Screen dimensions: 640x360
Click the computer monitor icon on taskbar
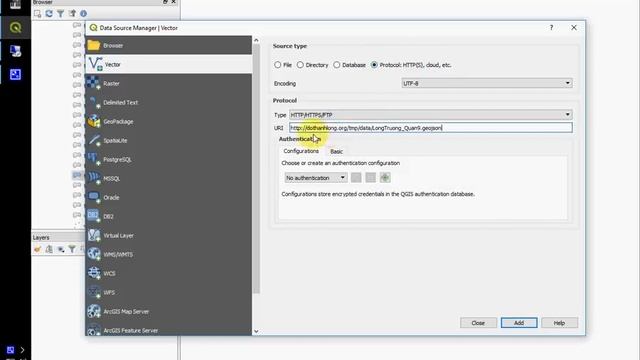16,51
